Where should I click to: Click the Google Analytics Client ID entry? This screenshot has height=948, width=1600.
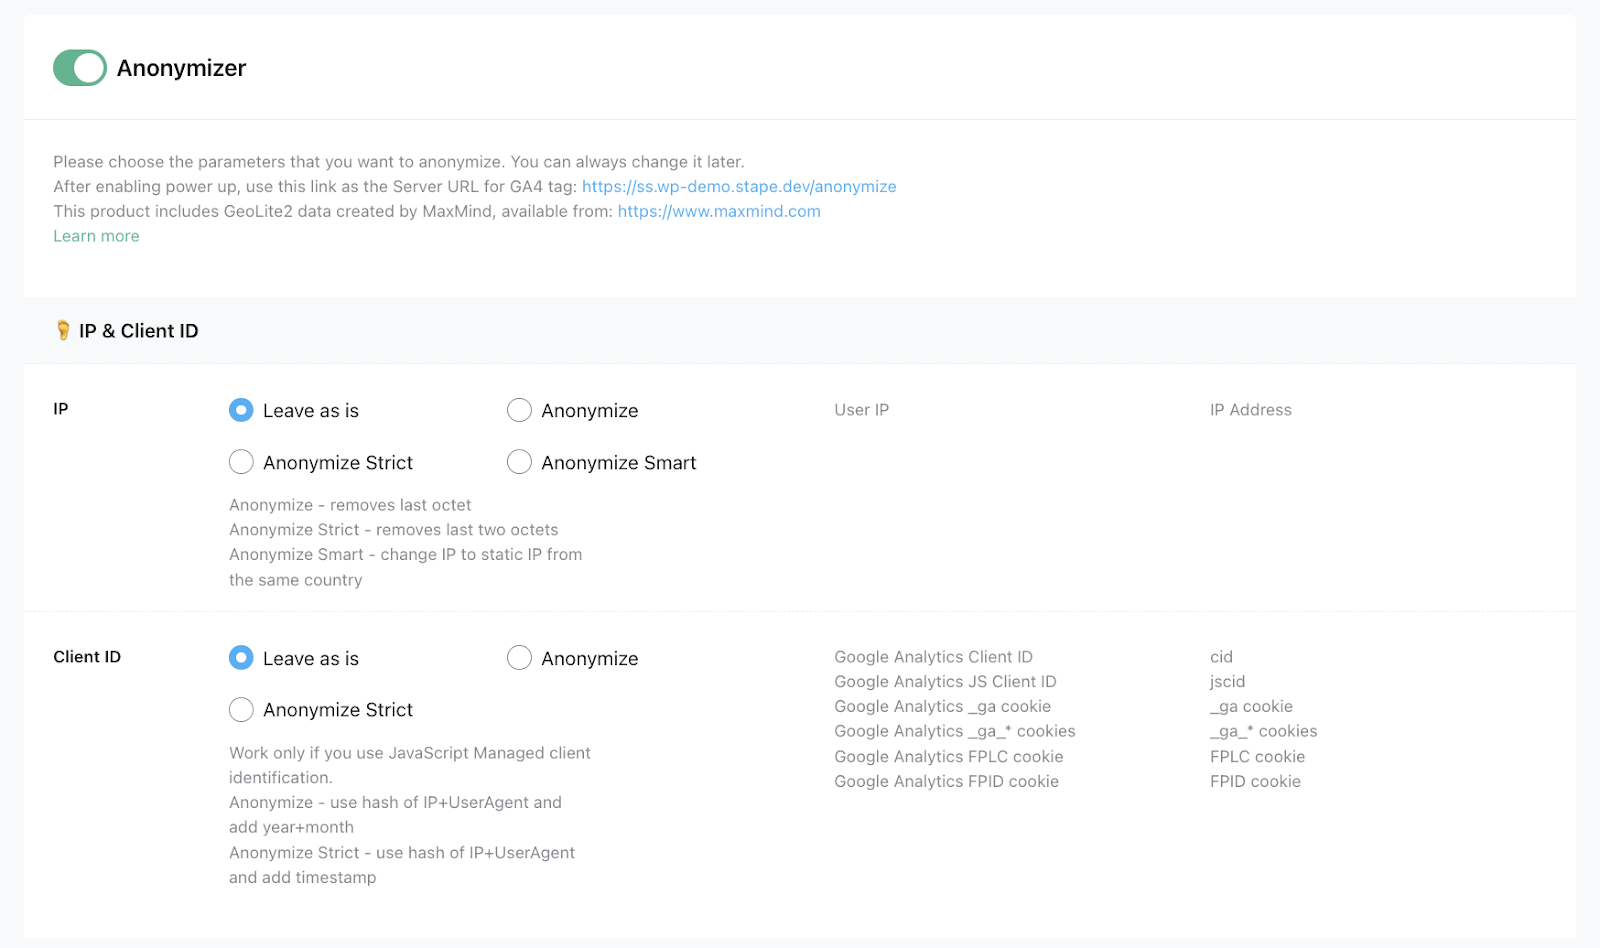click(933, 657)
